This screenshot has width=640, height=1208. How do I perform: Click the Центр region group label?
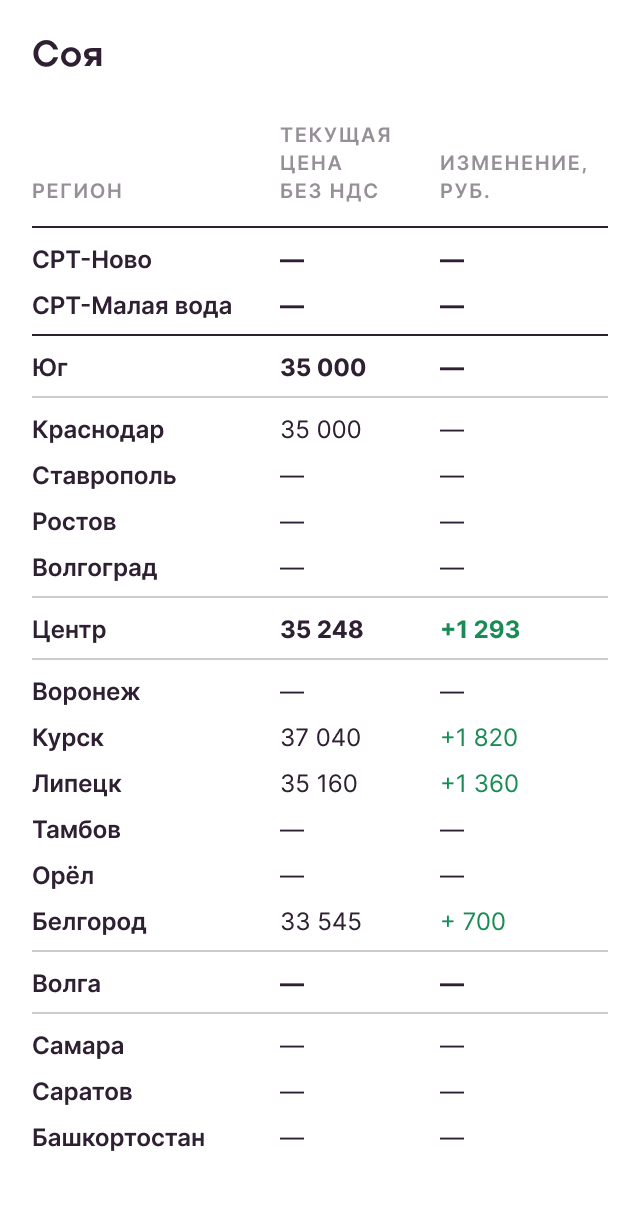69,630
